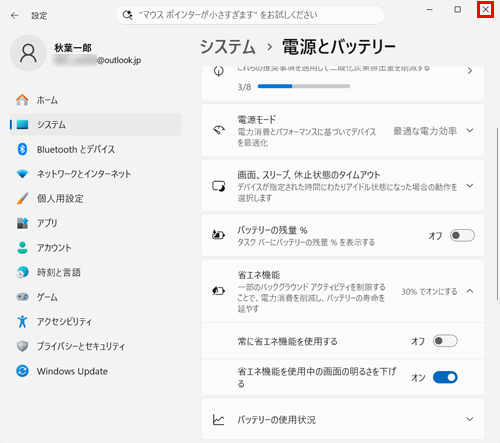Click the アカウント person icon
Viewport: 500px width, 443px height.
click(x=22, y=248)
